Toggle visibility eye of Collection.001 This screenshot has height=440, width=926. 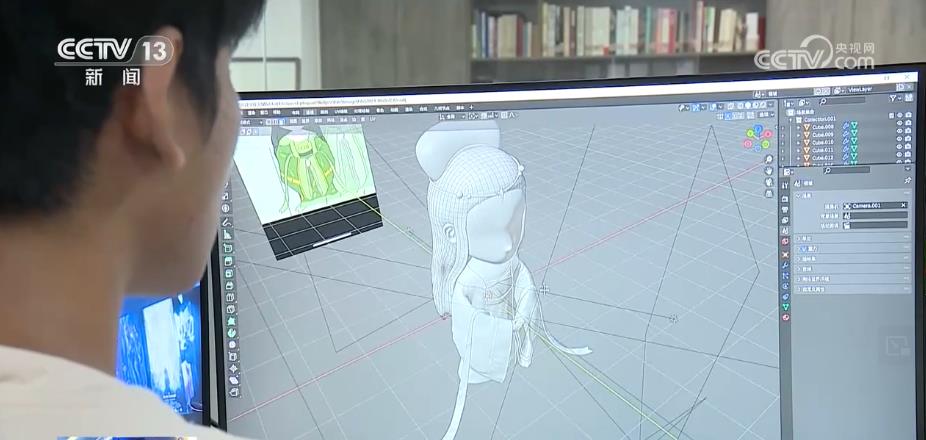[x=898, y=119]
